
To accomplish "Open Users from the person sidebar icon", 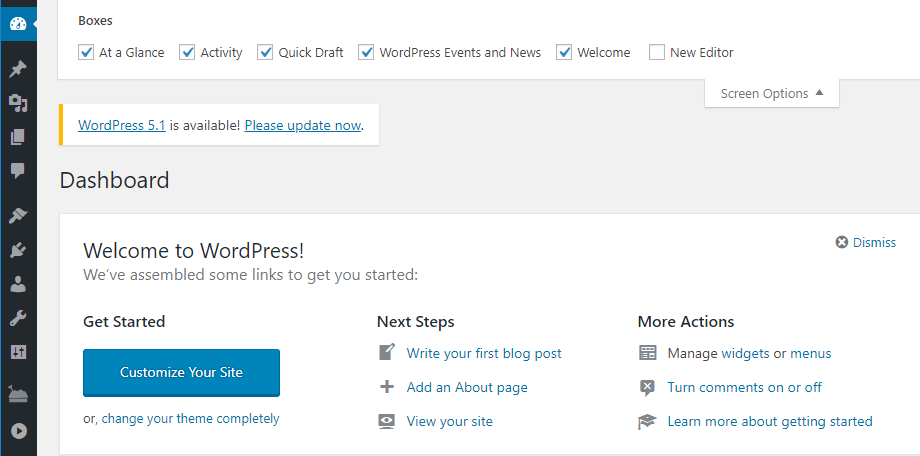I will (18, 284).
